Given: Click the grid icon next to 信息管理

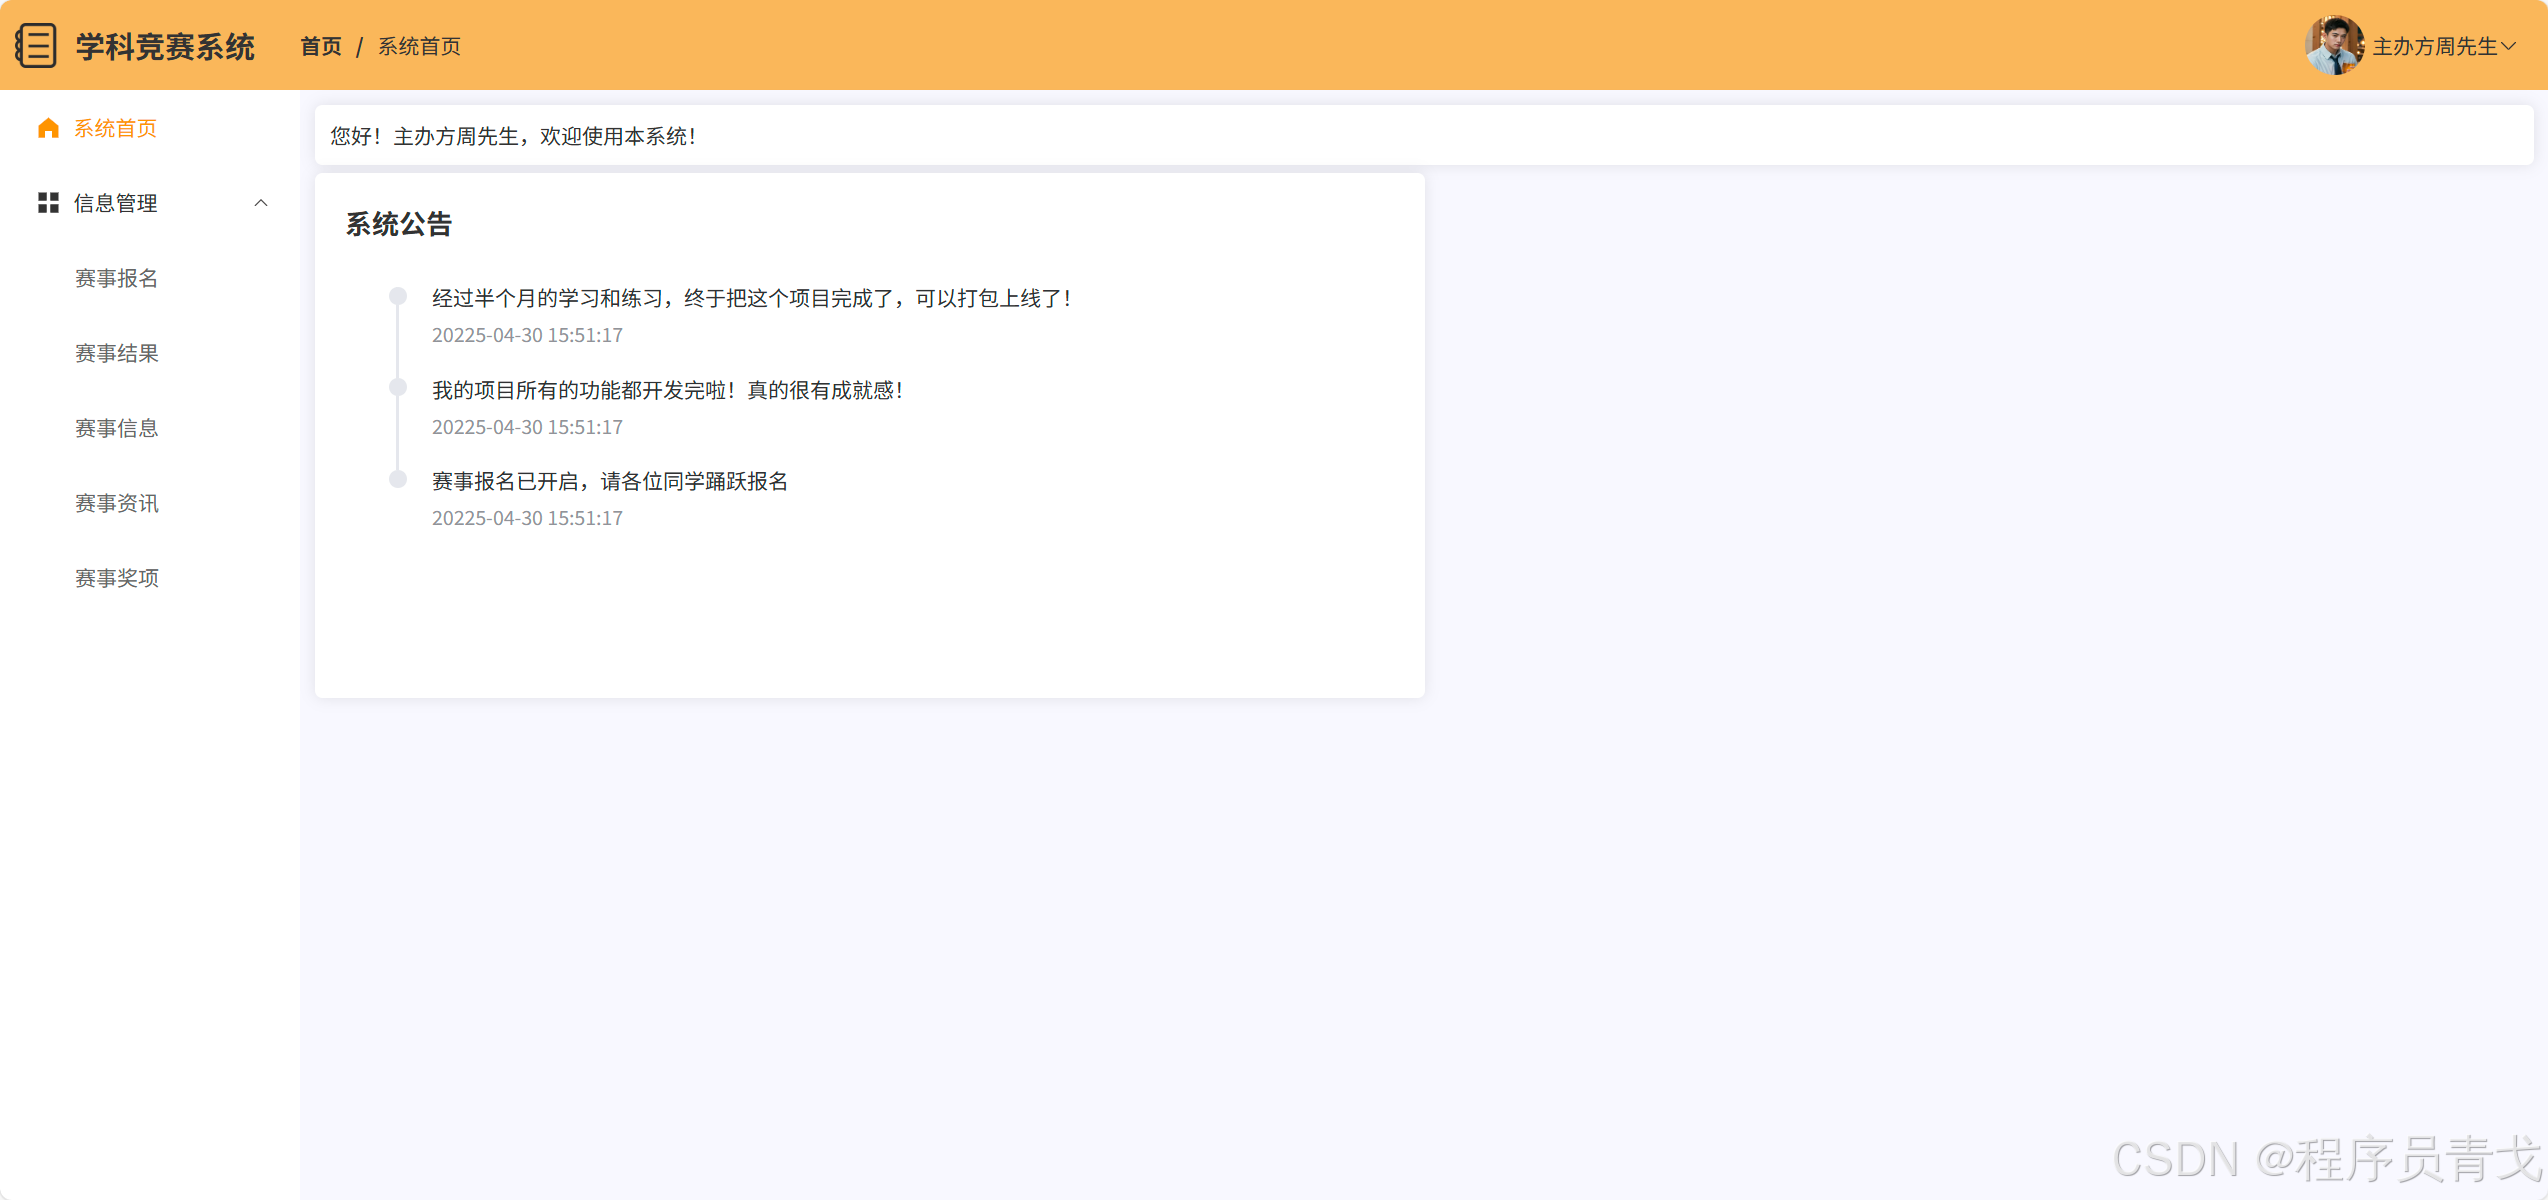Looking at the screenshot, I should click(48, 203).
